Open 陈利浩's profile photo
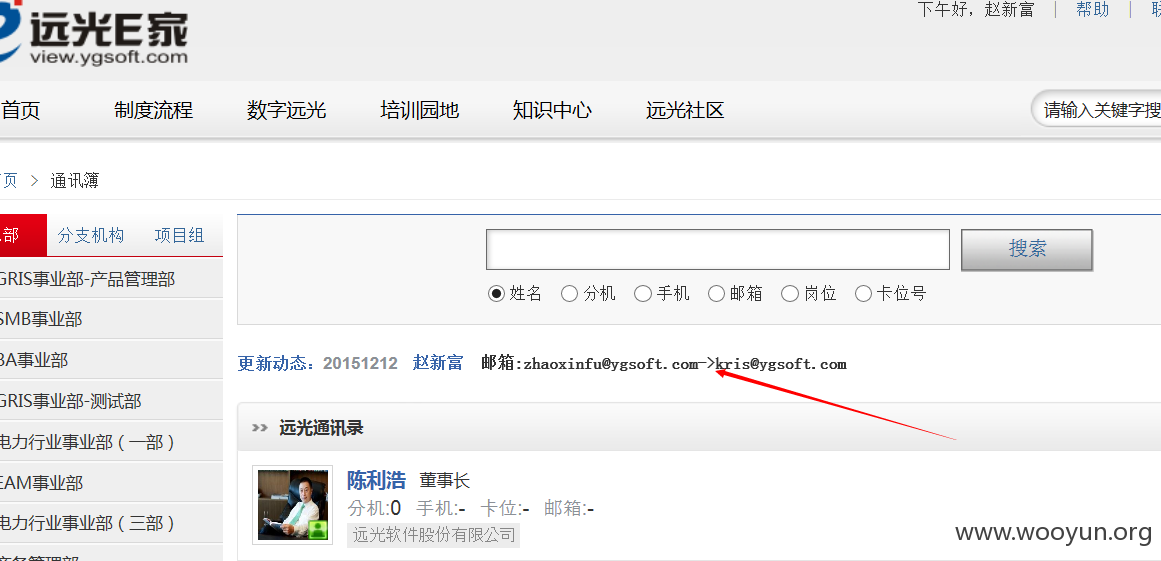The image size is (1161, 561). click(x=292, y=505)
